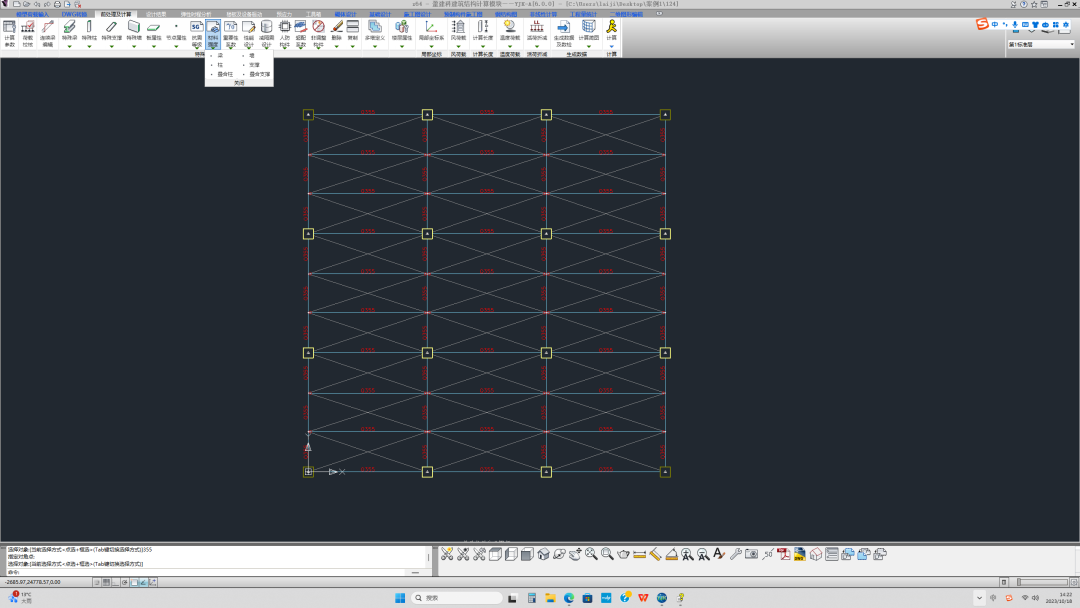The height and width of the screenshot is (608, 1080).
Task: Open the 温度荷载 temperature load tool
Action: click(510, 31)
